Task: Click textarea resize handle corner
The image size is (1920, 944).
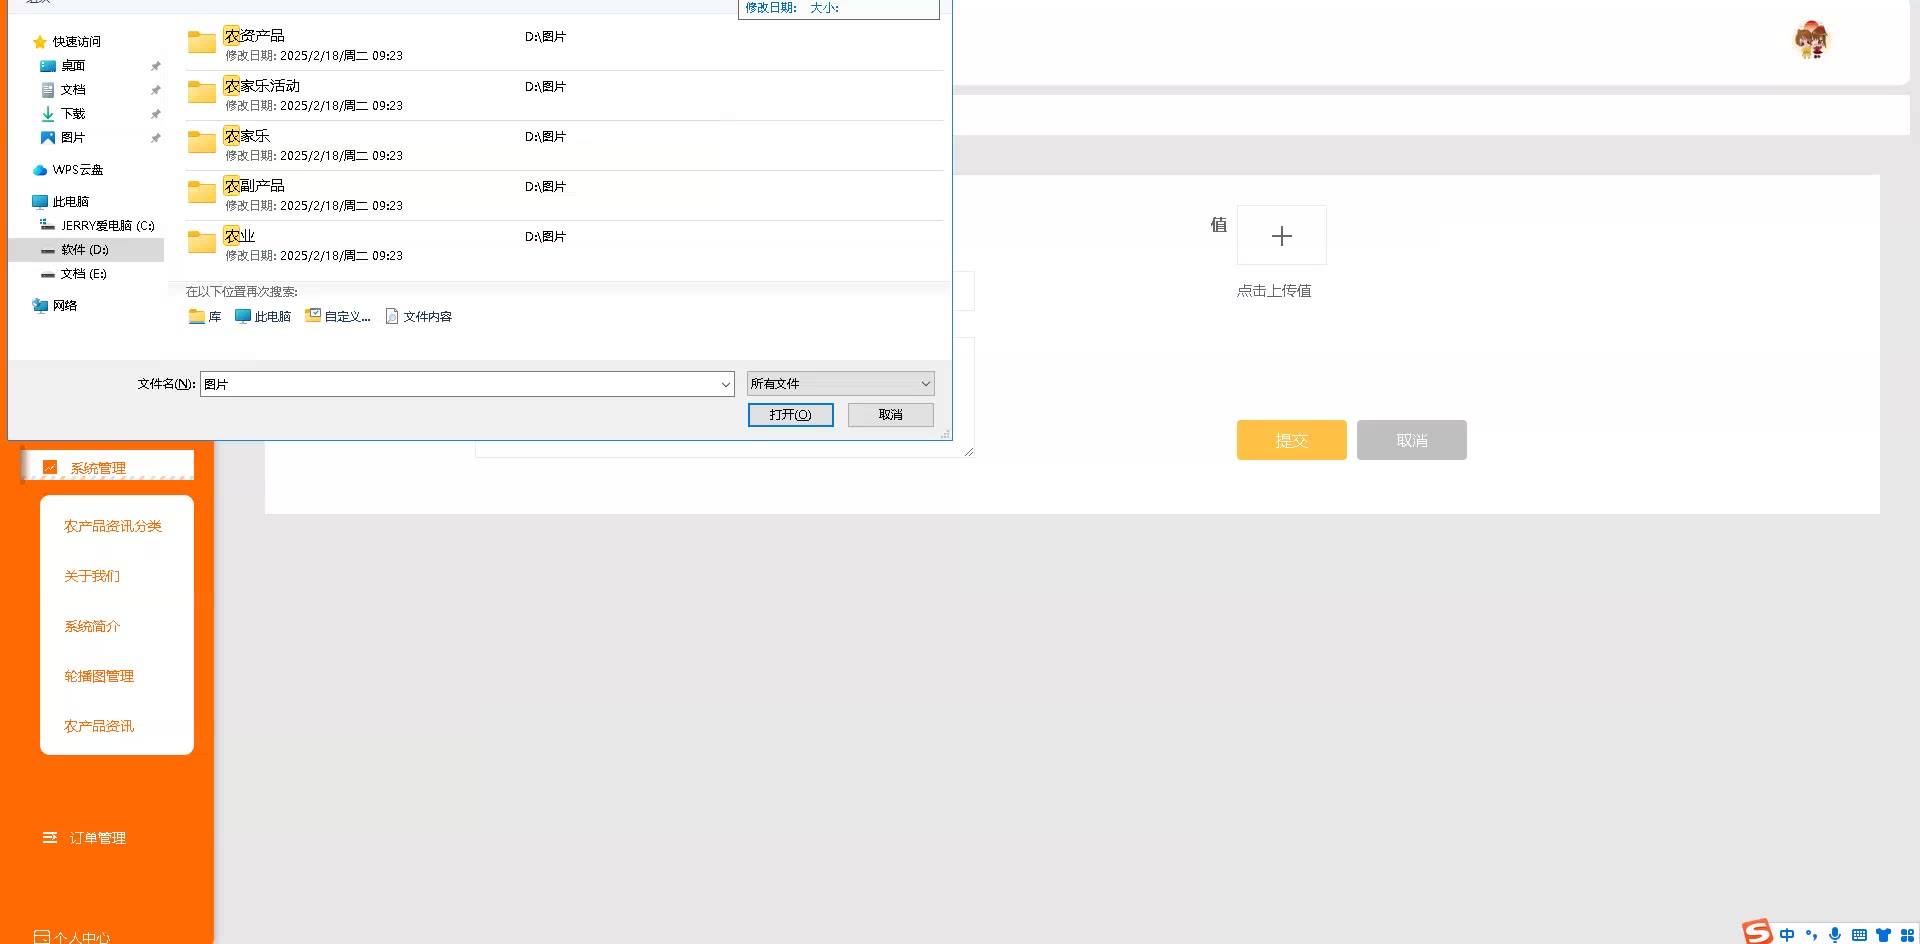Action: tap(968, 452)
